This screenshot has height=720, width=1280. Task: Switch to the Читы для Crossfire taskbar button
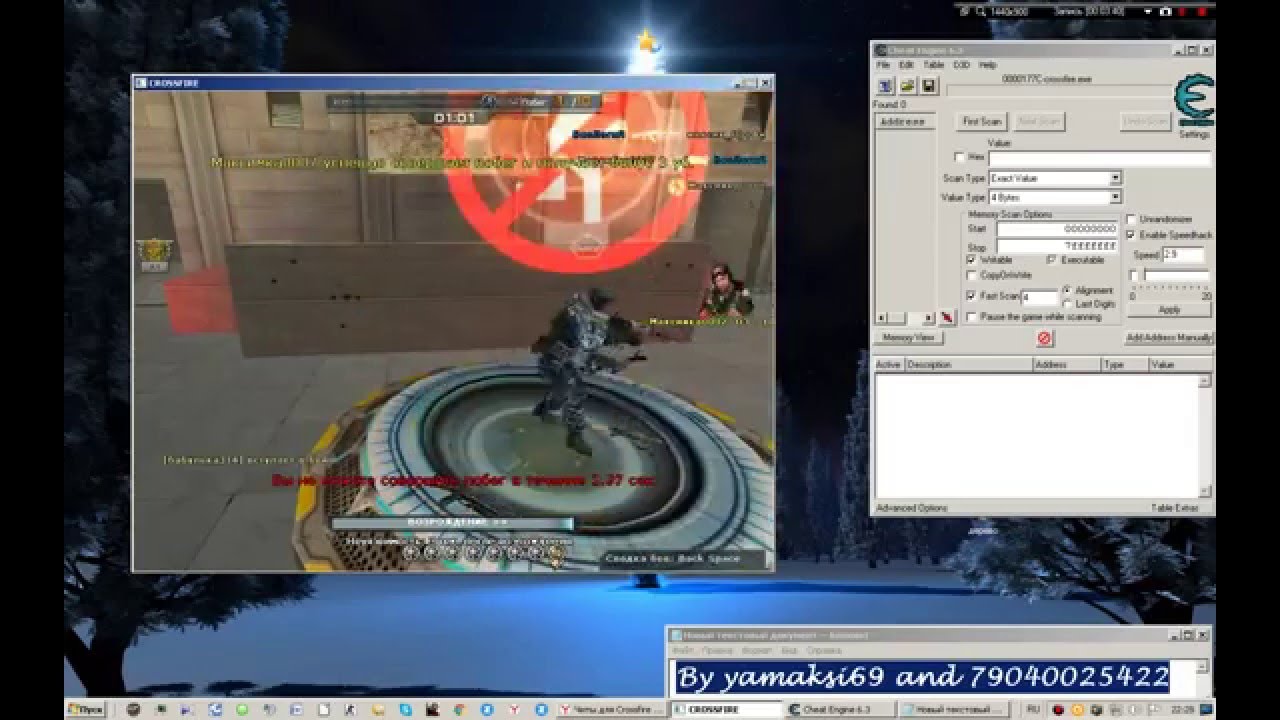(613, 709)
